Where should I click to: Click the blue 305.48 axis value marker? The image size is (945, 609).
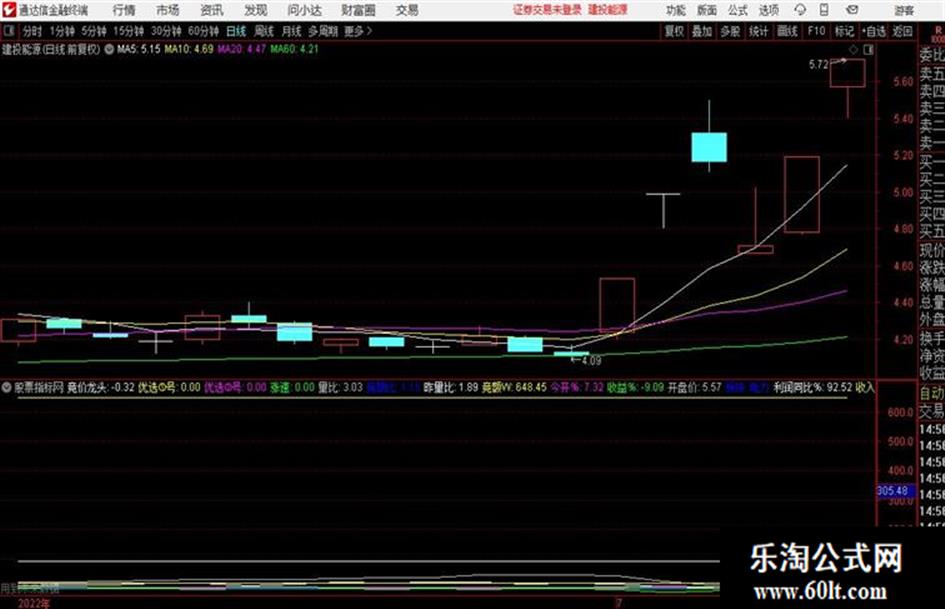pyautogui.click(x=894, y=491)
